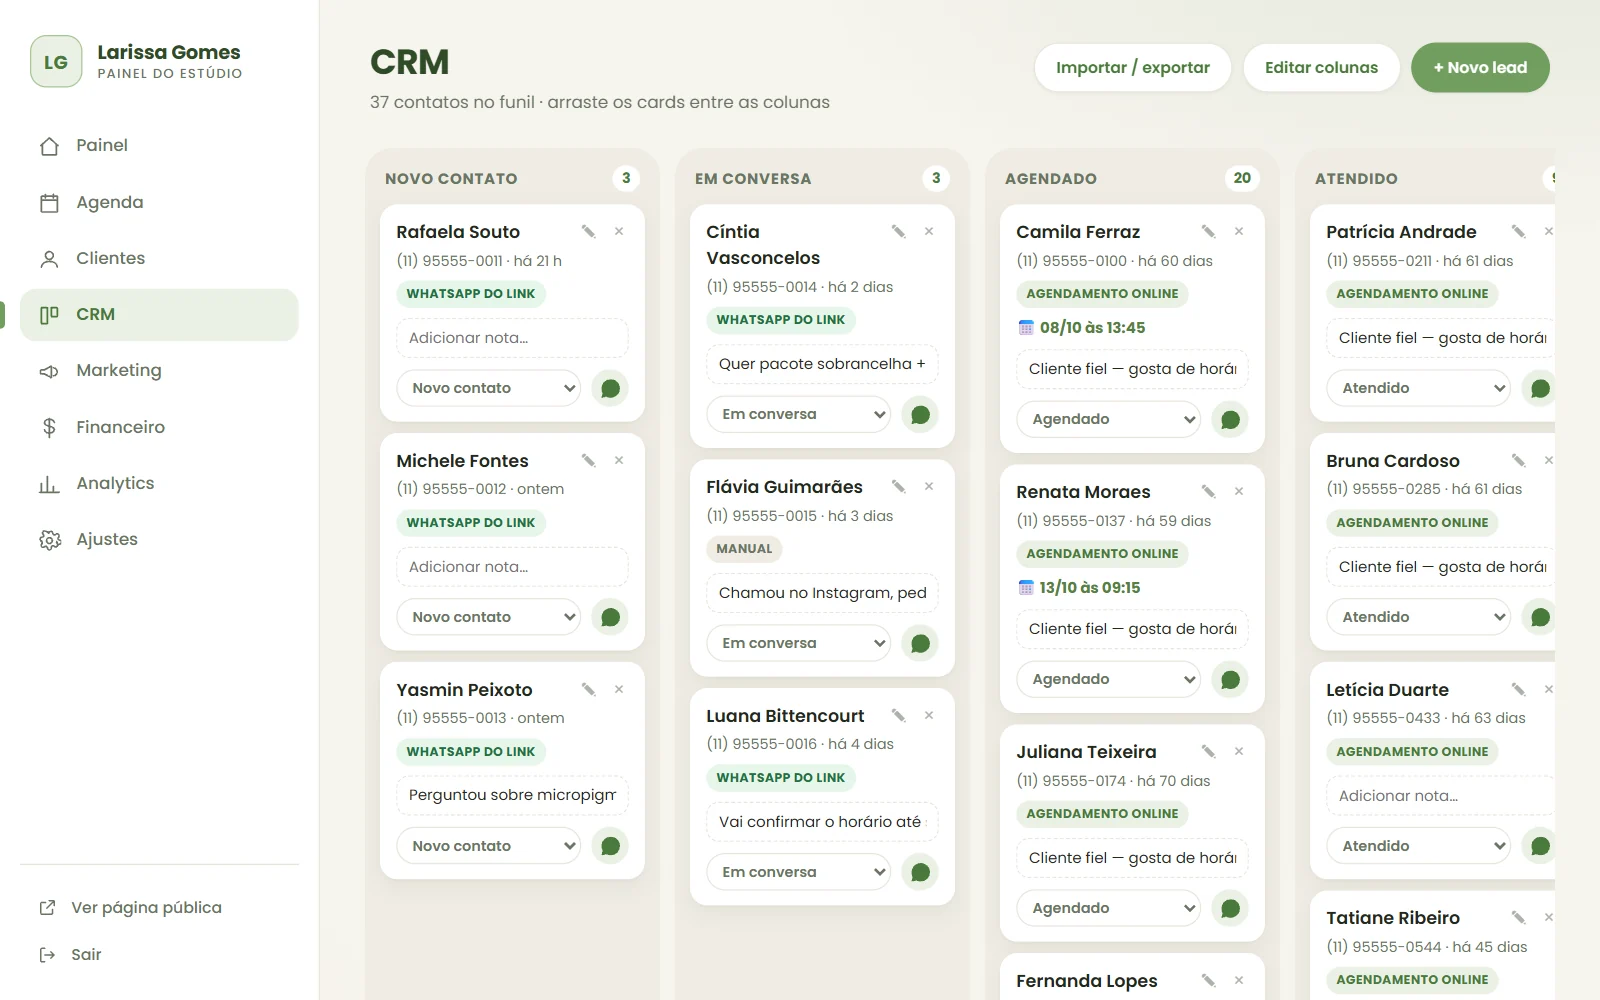Open WhatsApp chat for Juliana Teixeira

click(1230, 908)
